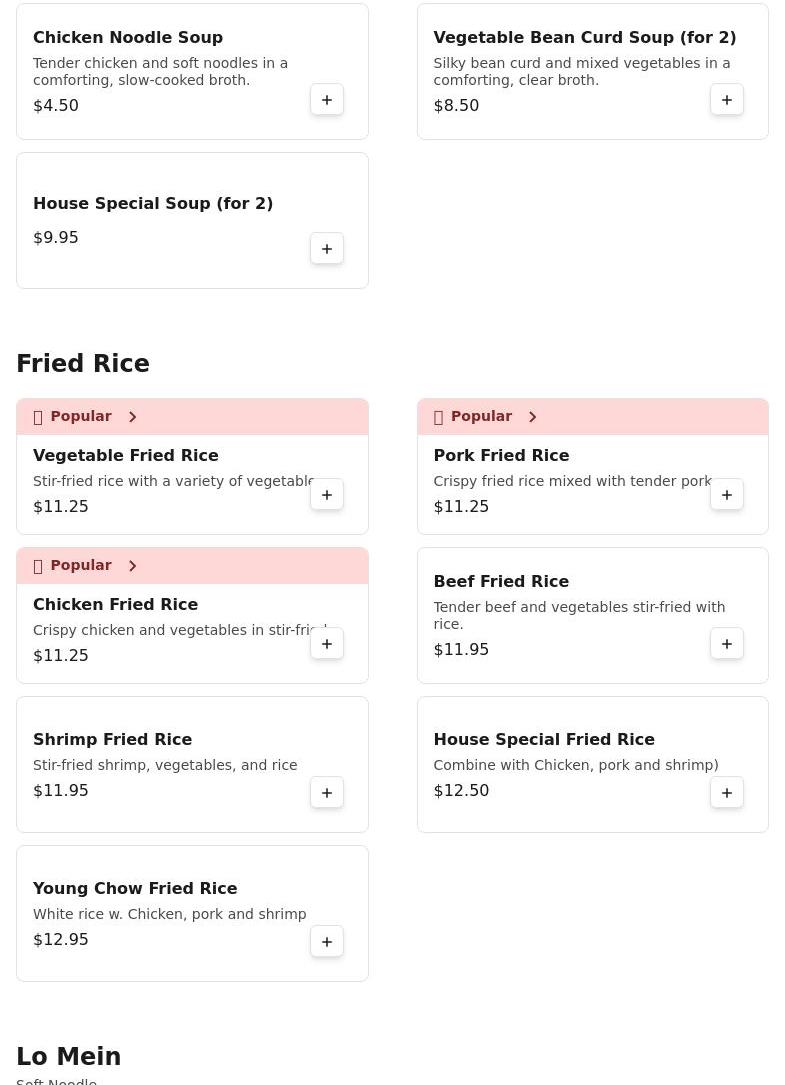Open Beef Fried Rice item title

tap(501, 582)
